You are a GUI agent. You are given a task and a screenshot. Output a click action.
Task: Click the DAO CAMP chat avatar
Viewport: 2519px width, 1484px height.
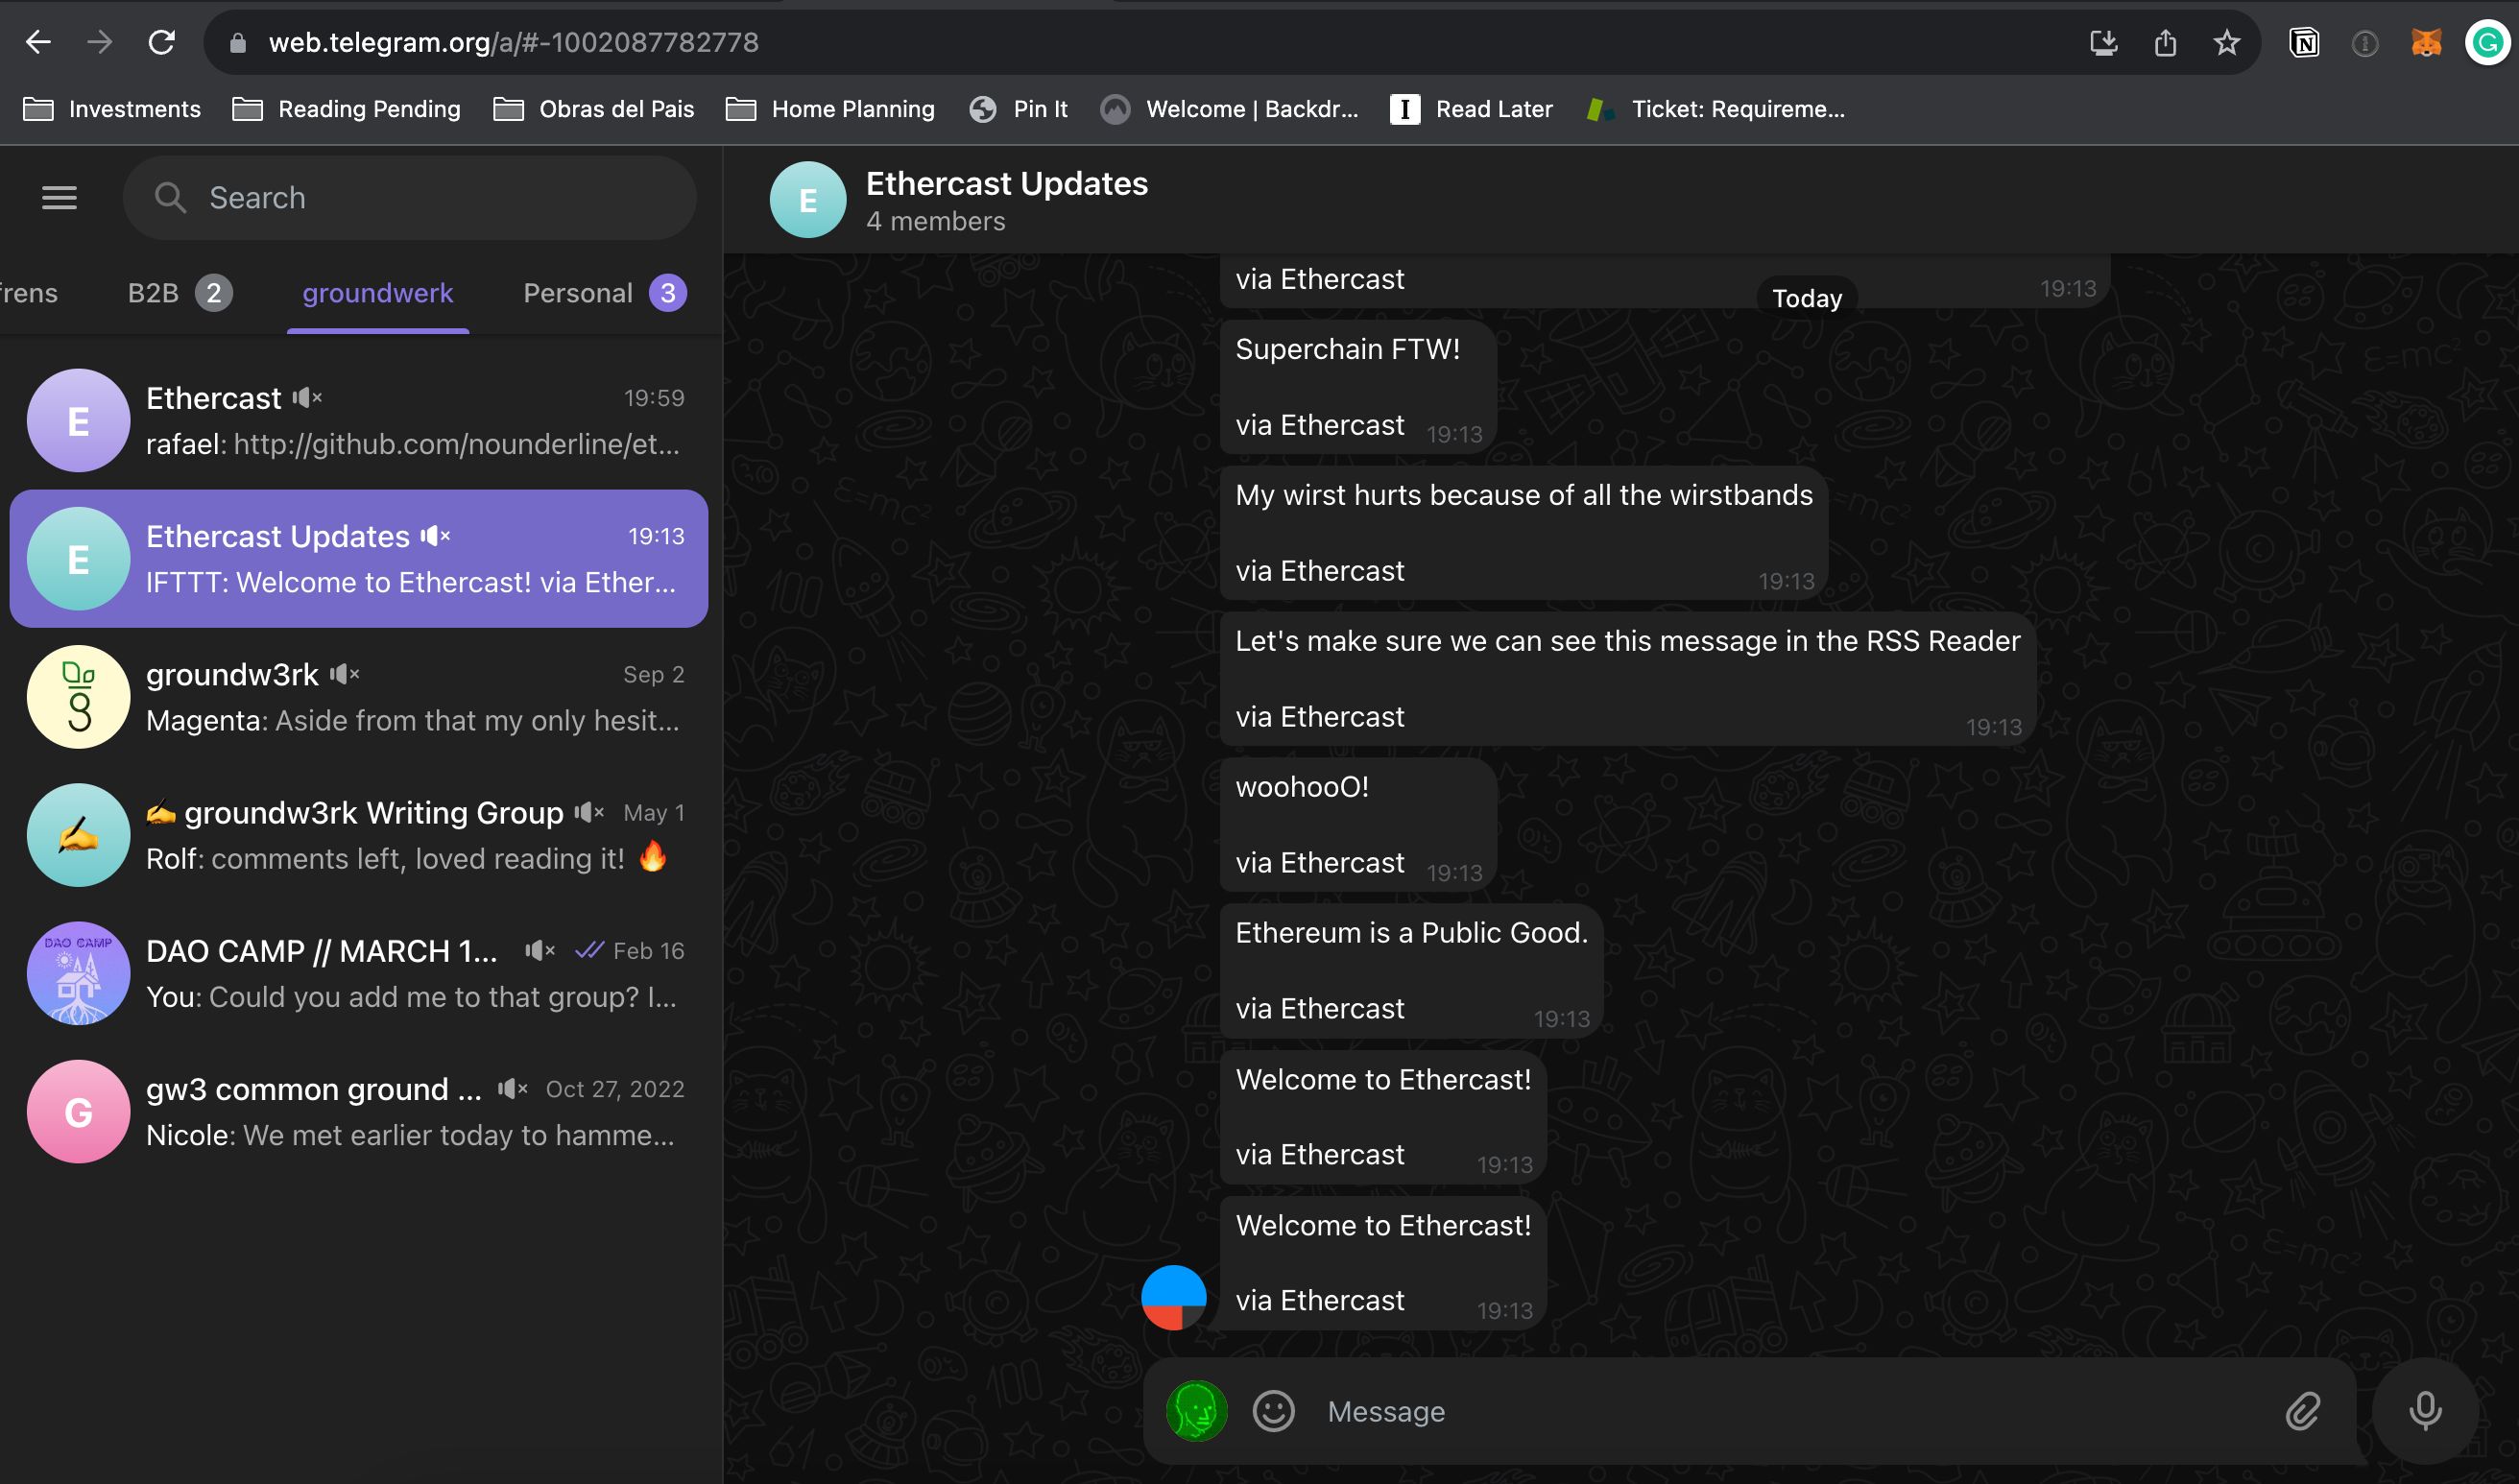click(x=78, y=973)
